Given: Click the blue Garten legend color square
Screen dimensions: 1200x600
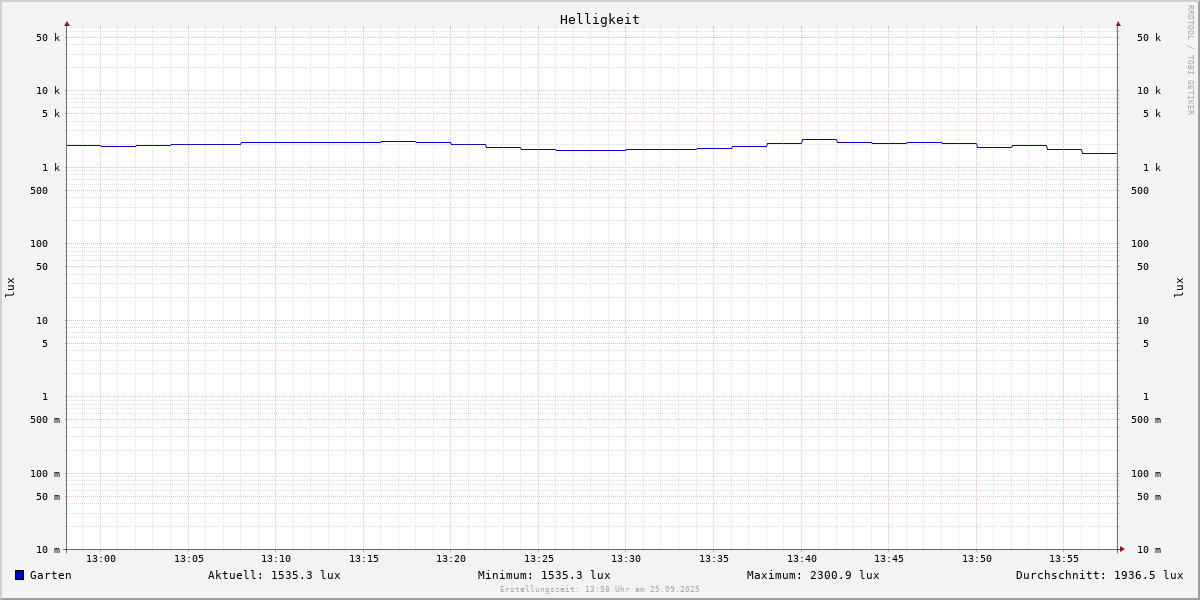Looking at the screenshot, I should pos(19,575).
